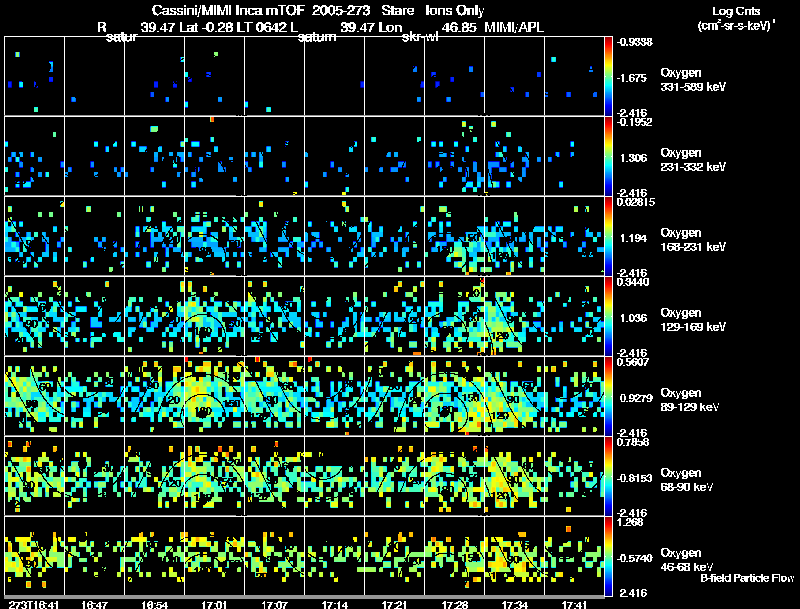This screenshot has width=800, height=609.
Task: Click the -0.9338 color bar maximum value
Action: (x=634, y=42)
